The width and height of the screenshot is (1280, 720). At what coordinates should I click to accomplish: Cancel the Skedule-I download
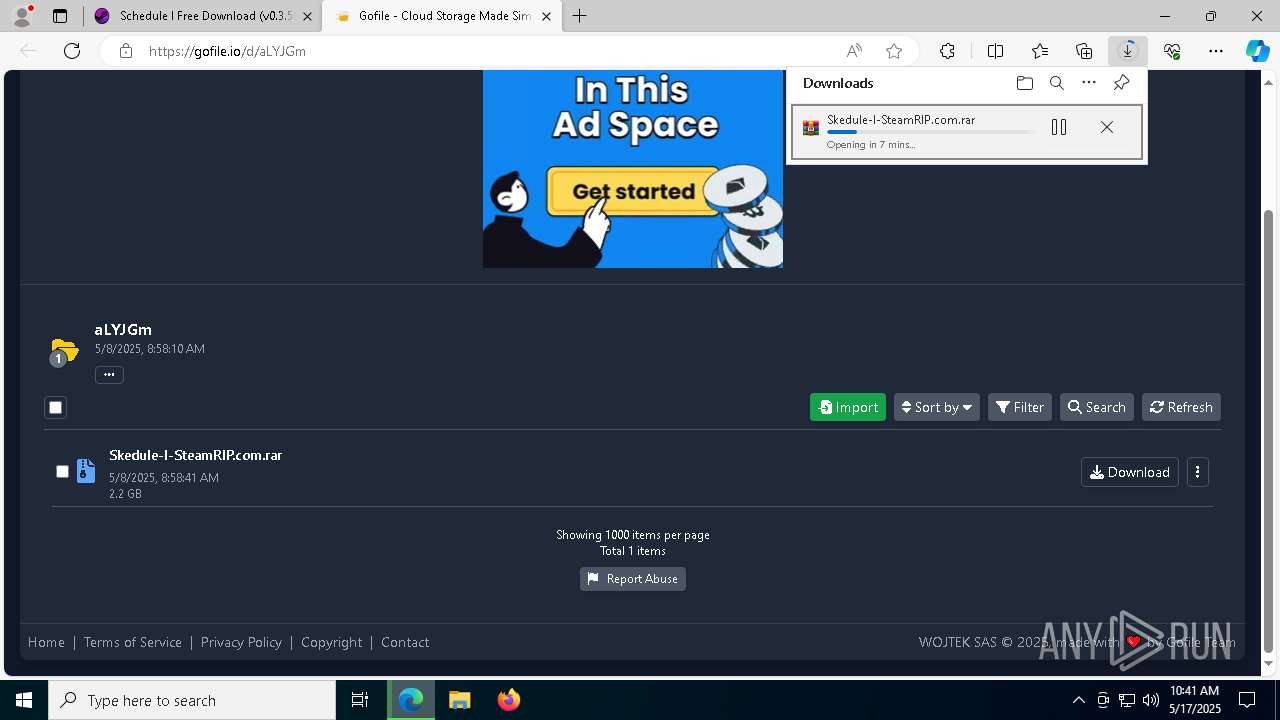(1107, 127)
